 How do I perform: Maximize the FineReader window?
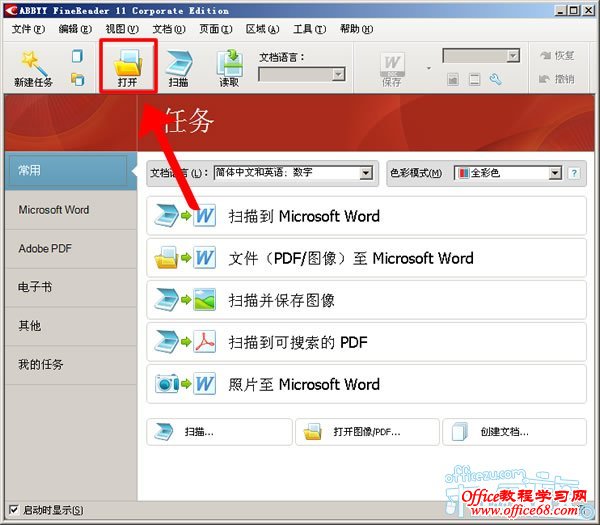coord(574,10)
